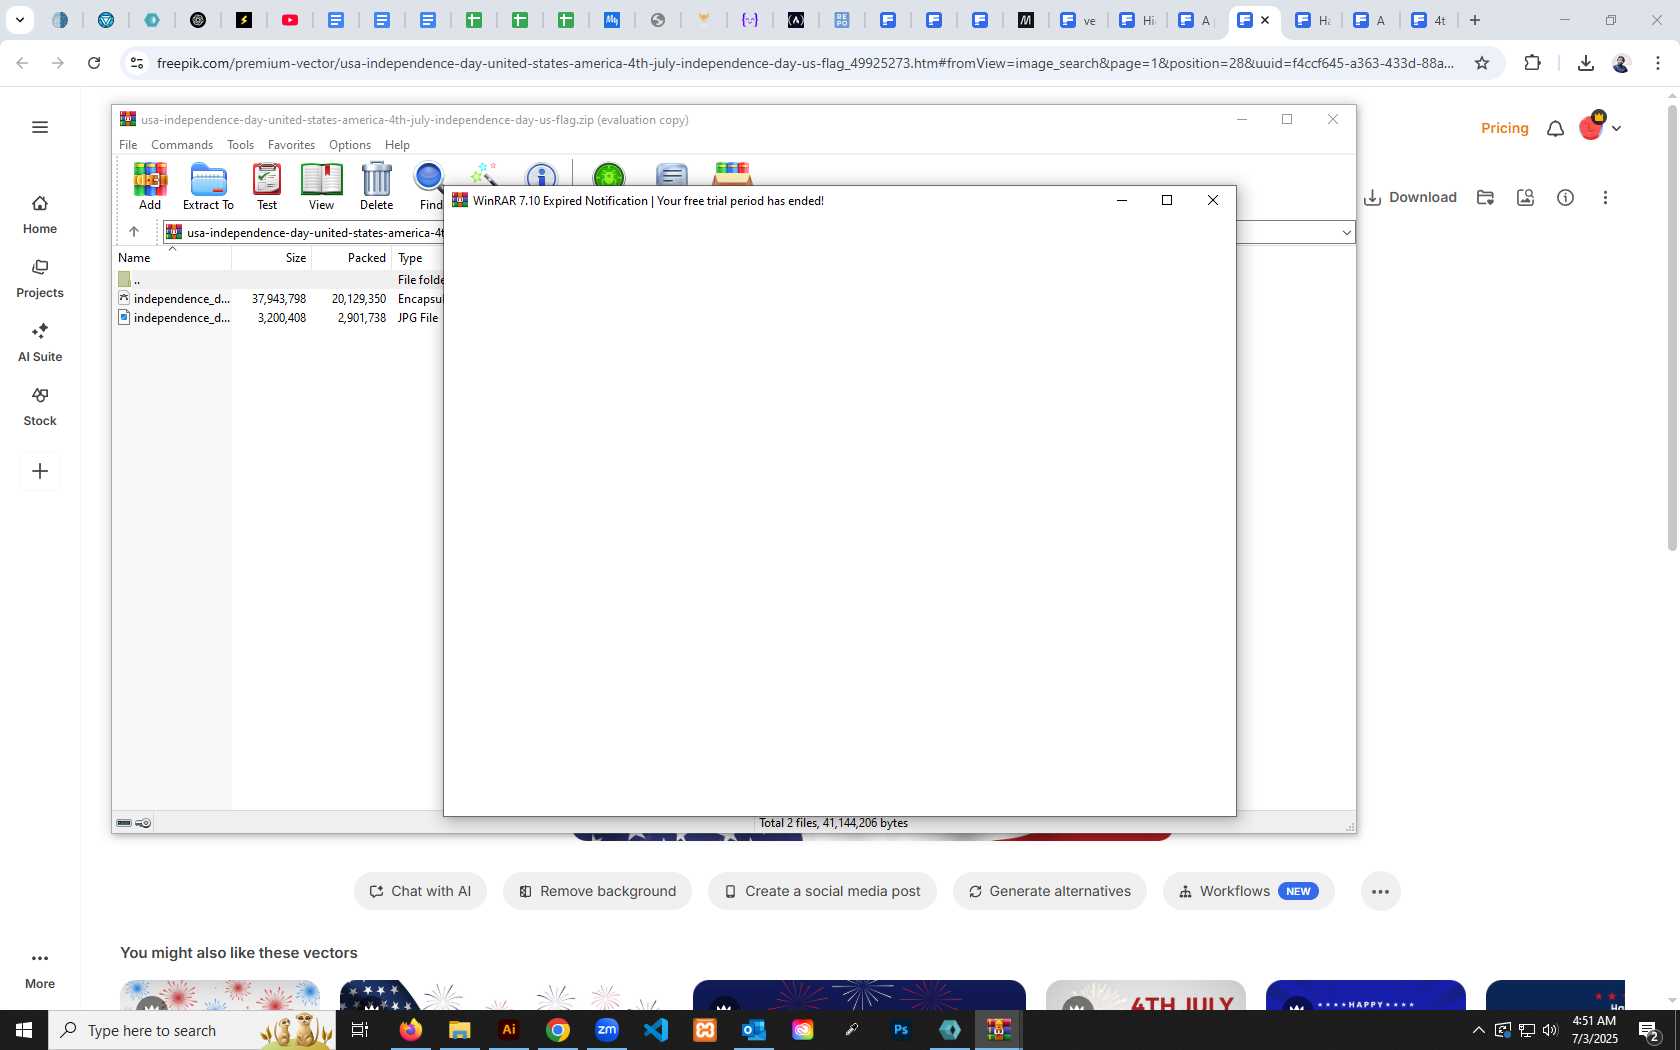Open AI Suite in Freepik sidebar
Viewport: 1680px width, 1050px height.
click(x=40, y=343)
